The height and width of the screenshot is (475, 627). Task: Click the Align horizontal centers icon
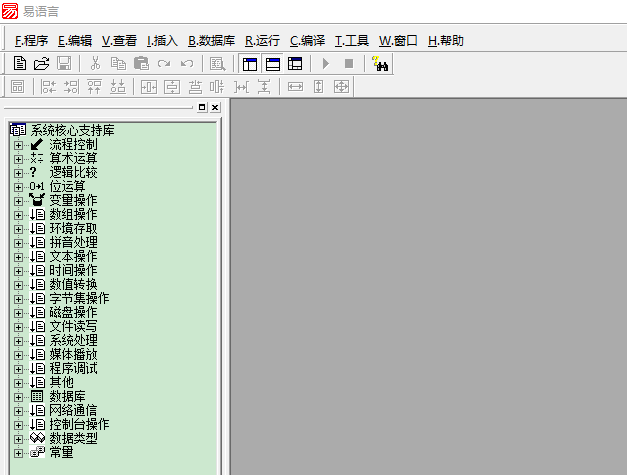tap(195, 86)
